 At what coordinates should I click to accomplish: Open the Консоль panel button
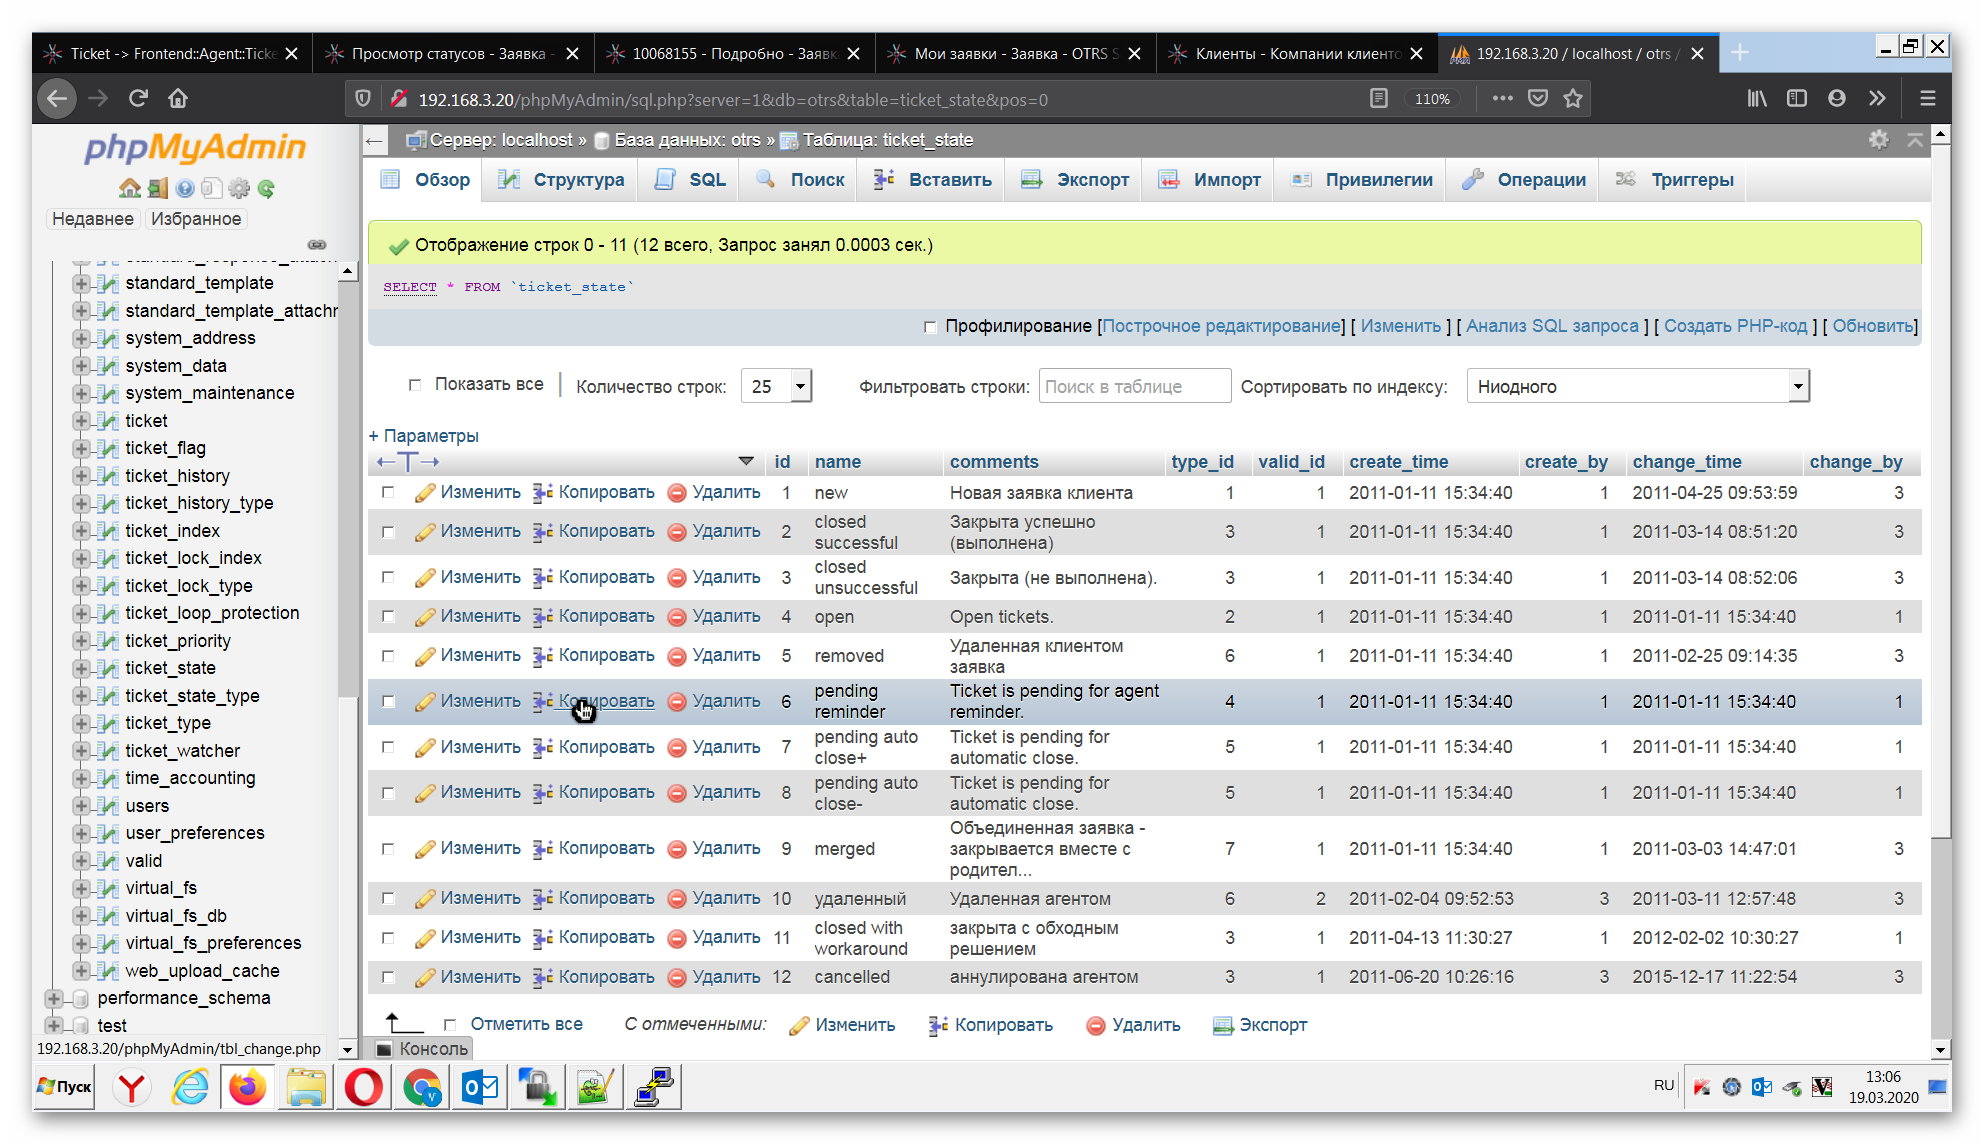tap(422, 1048)
